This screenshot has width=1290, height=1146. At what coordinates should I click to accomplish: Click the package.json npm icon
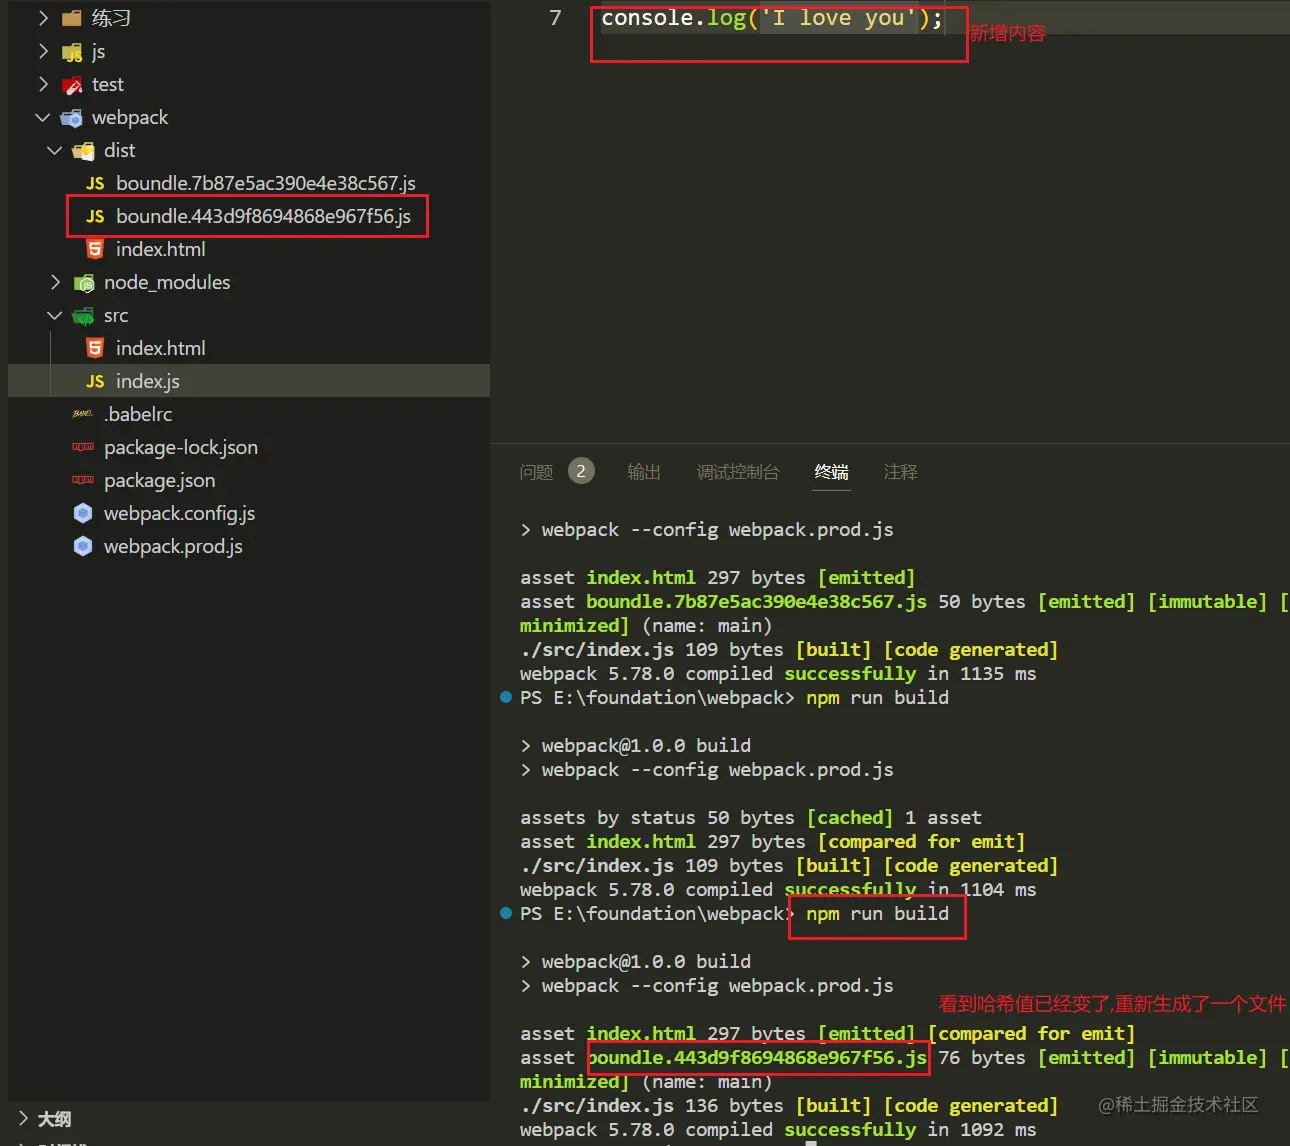83,480
